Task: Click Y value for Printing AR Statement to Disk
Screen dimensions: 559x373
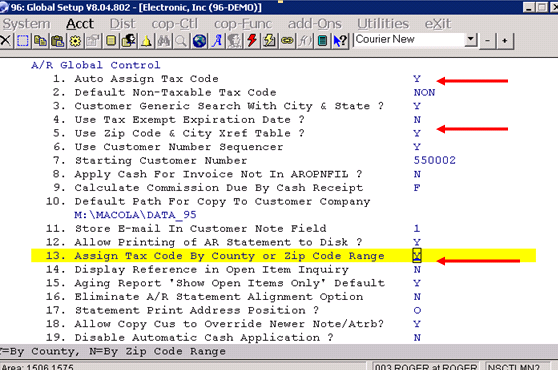Action: pyautogui.click(x=417, y=242)
